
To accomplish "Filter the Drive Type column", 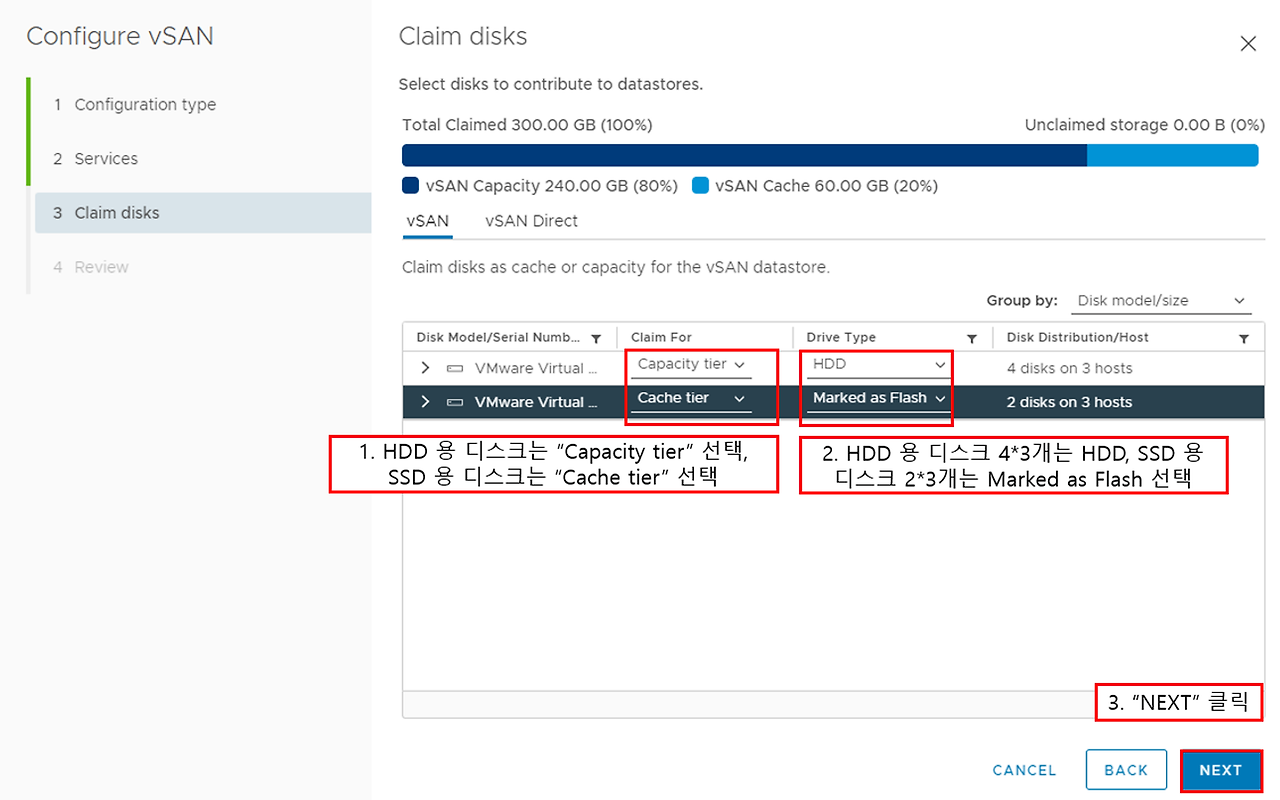I will click(x=971, y=339).
